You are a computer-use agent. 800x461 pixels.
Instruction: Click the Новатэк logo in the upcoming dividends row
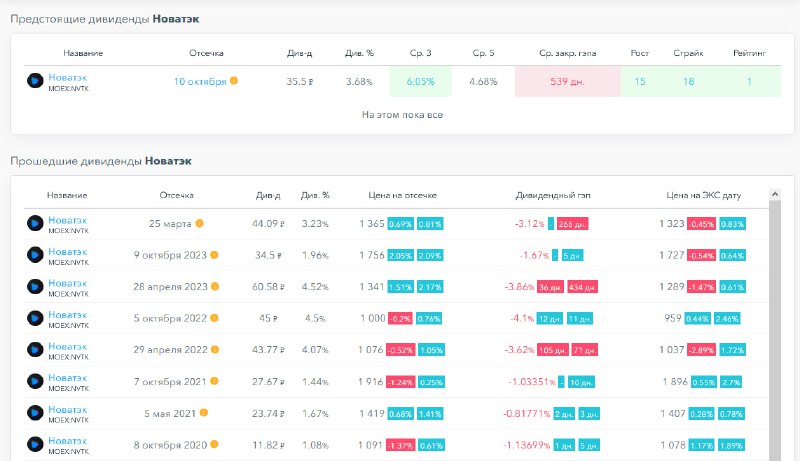35,81
